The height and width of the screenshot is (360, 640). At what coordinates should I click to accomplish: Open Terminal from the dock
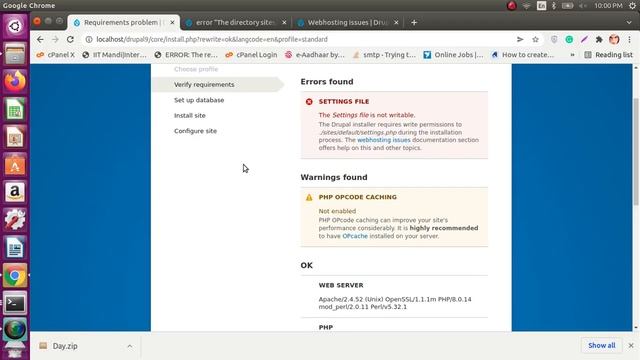[x=15, y=303]
